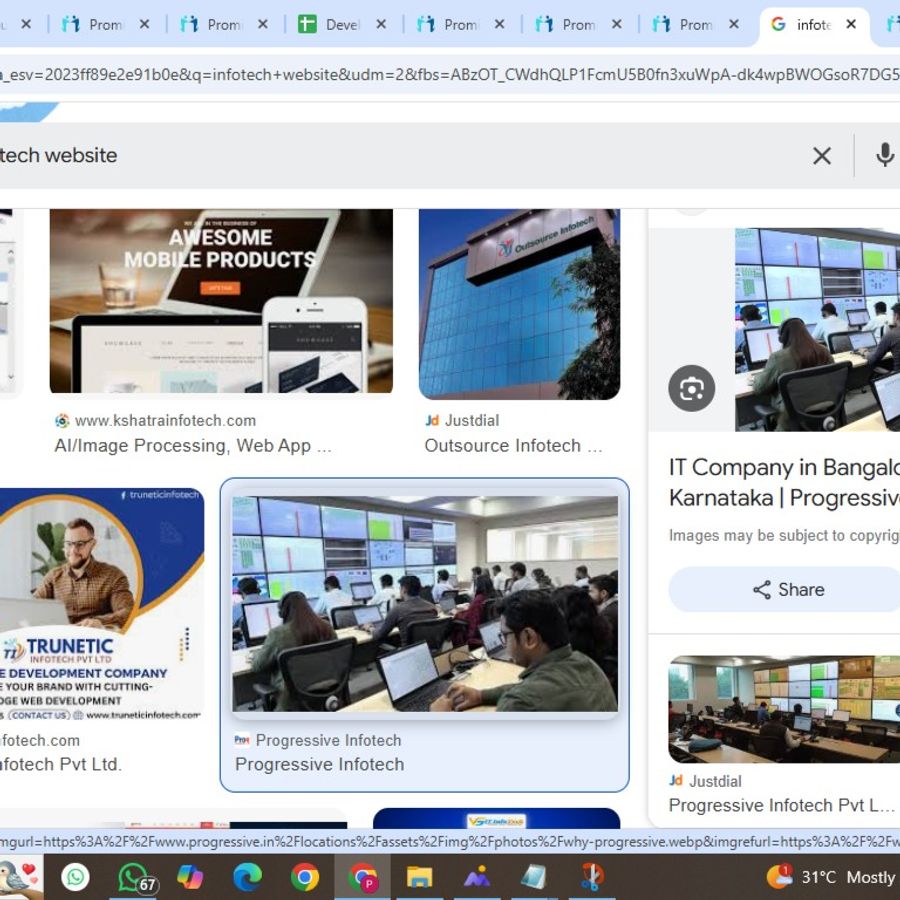Open the Outsource Infotech building image
Viewport: 900px width, 900px height.
pyautogui.click(x=519, y=304)
